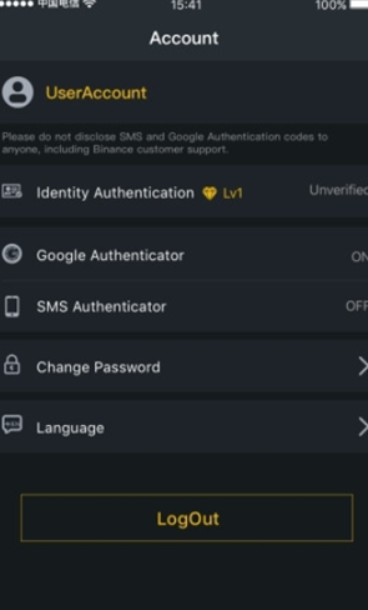This screenshot has height=610, width=368.
Task: Tap the yellow diamond Lv1 badge
Action: (x=223, y=193)
